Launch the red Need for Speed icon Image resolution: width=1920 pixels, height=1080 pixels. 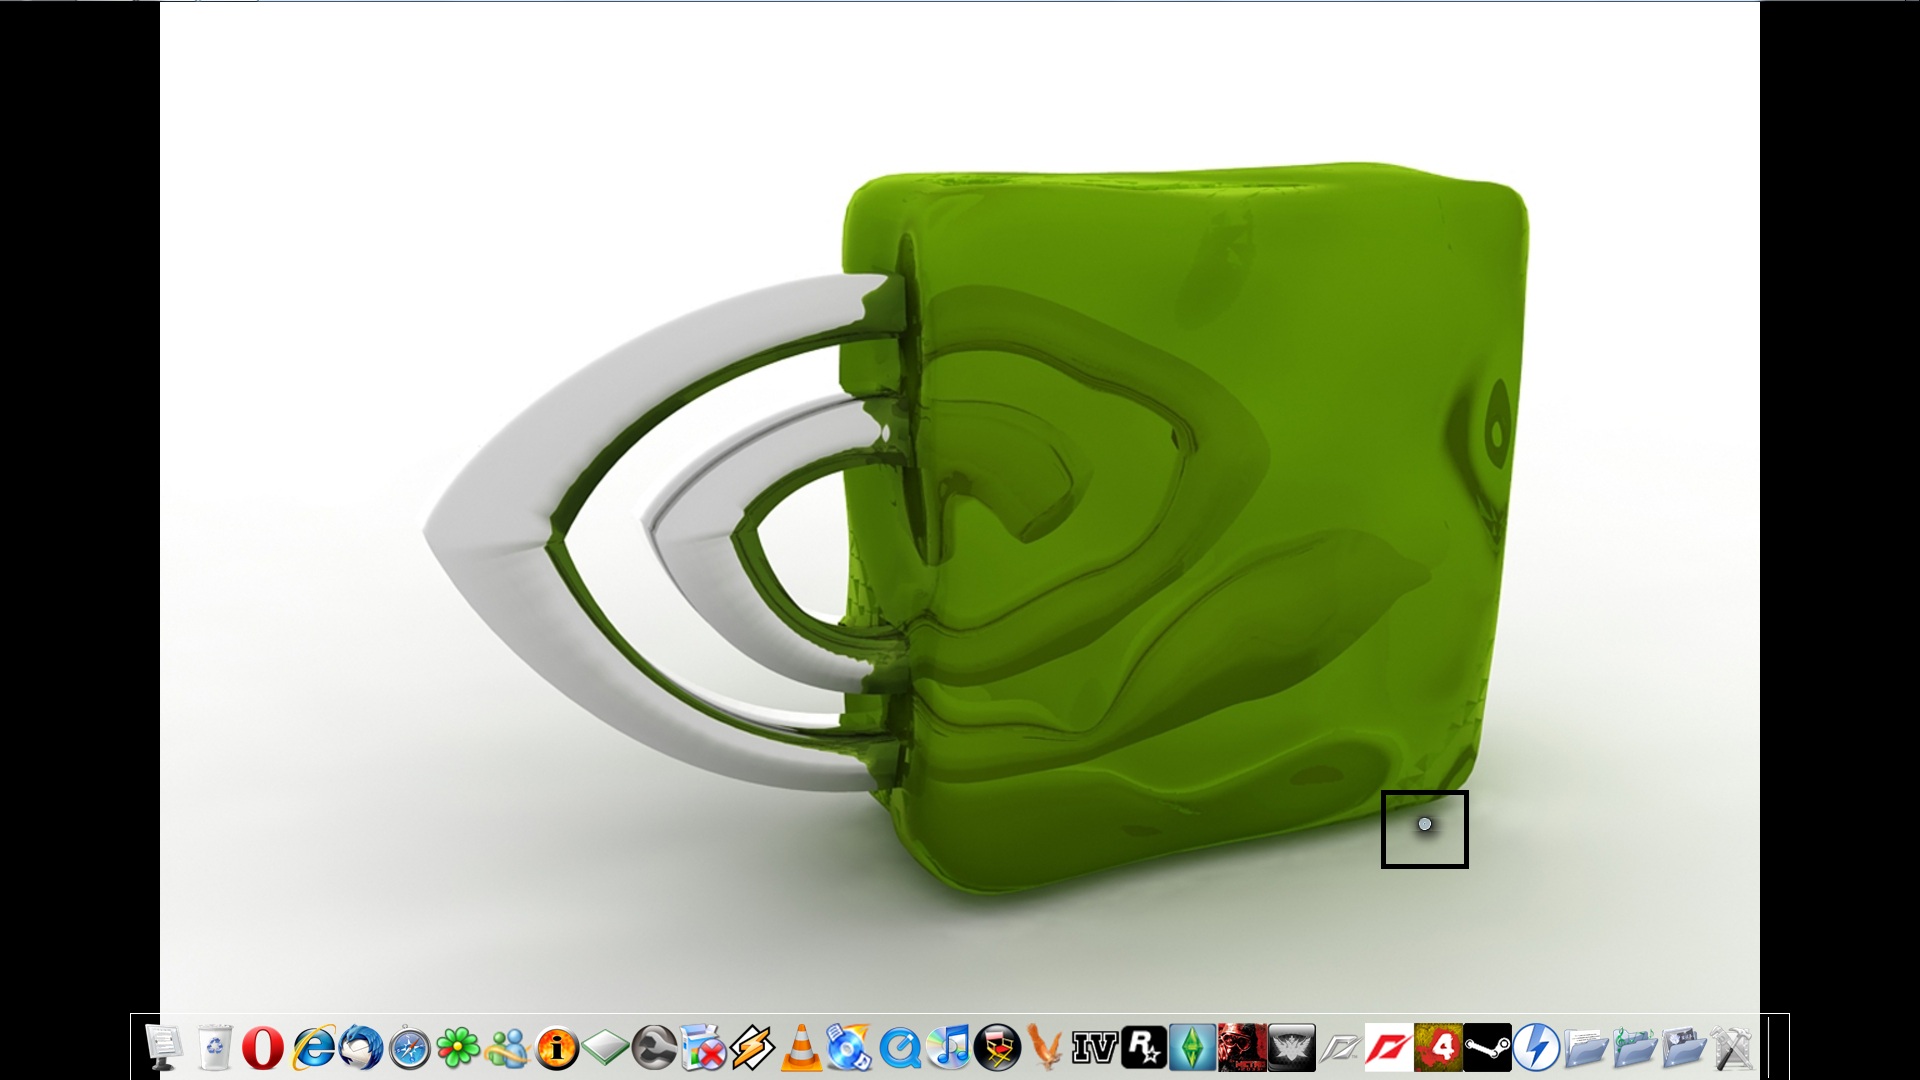tap(1389, 1047)
